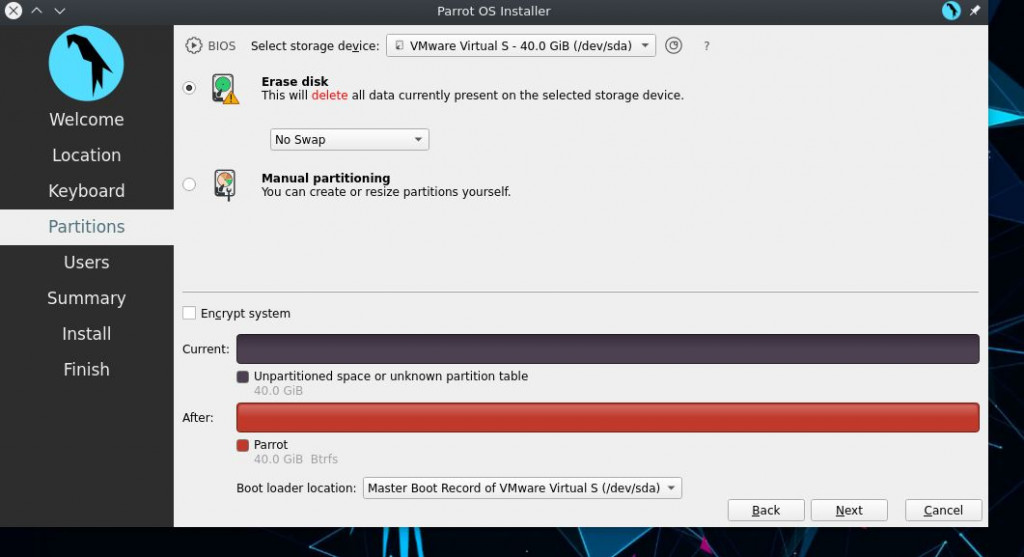
Task: Select the Partitions step in the sidebar
Action: (86, 227)
